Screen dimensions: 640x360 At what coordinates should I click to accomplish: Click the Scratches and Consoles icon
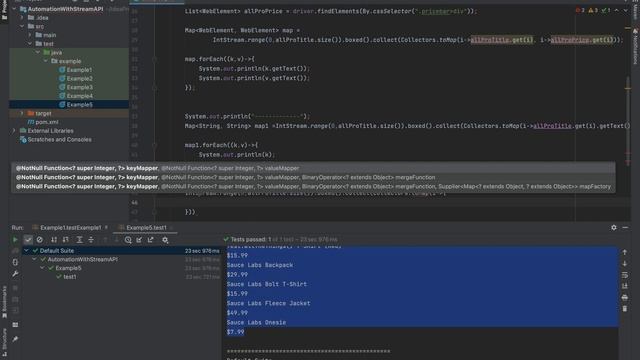click(x=23, y=140)
